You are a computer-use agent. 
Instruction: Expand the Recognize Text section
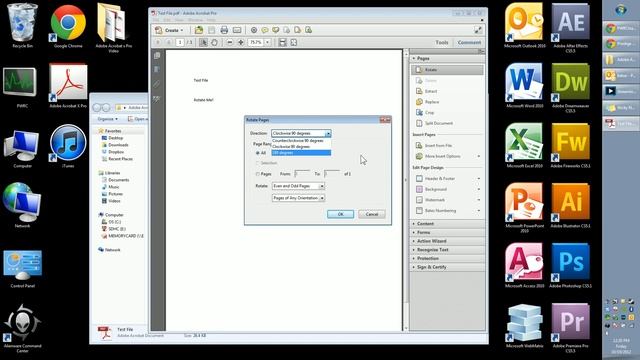click(x=447, y=249)
